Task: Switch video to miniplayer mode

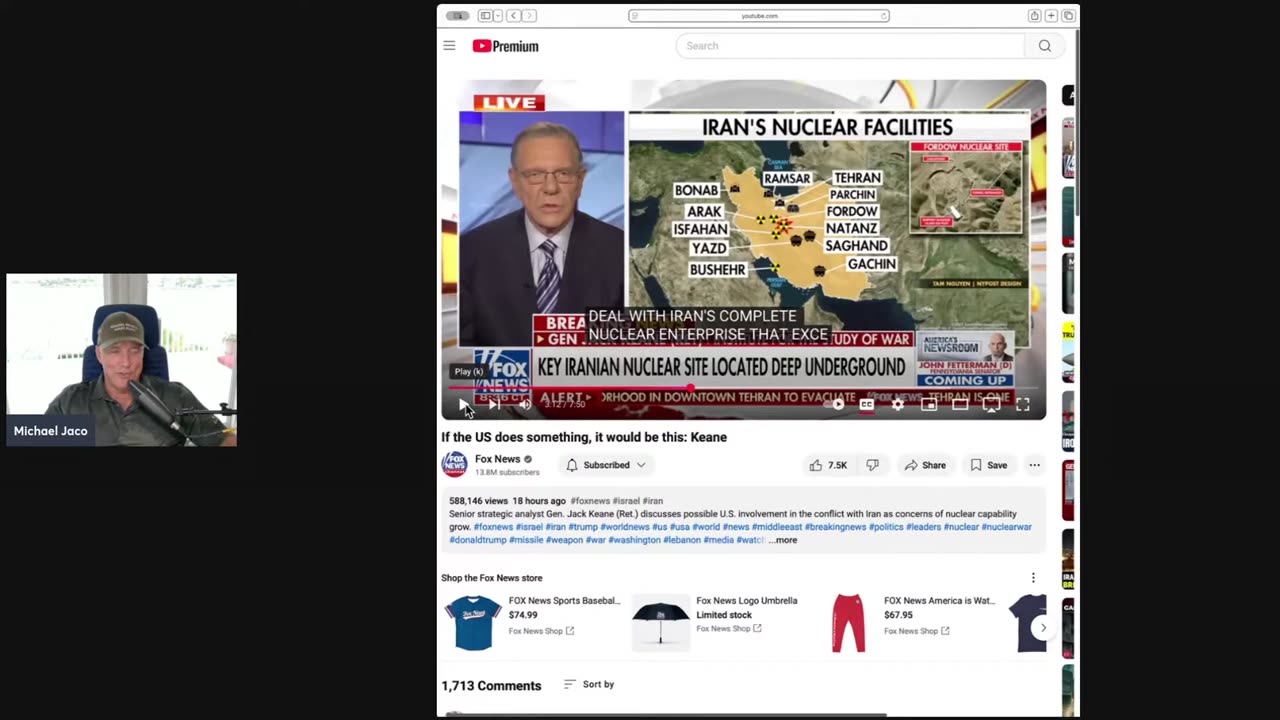Action: [929, 404]
